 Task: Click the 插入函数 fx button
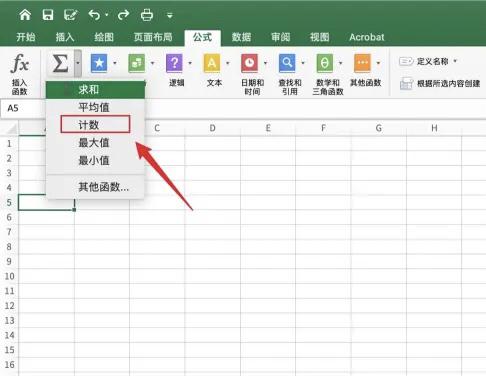point(20,74)
